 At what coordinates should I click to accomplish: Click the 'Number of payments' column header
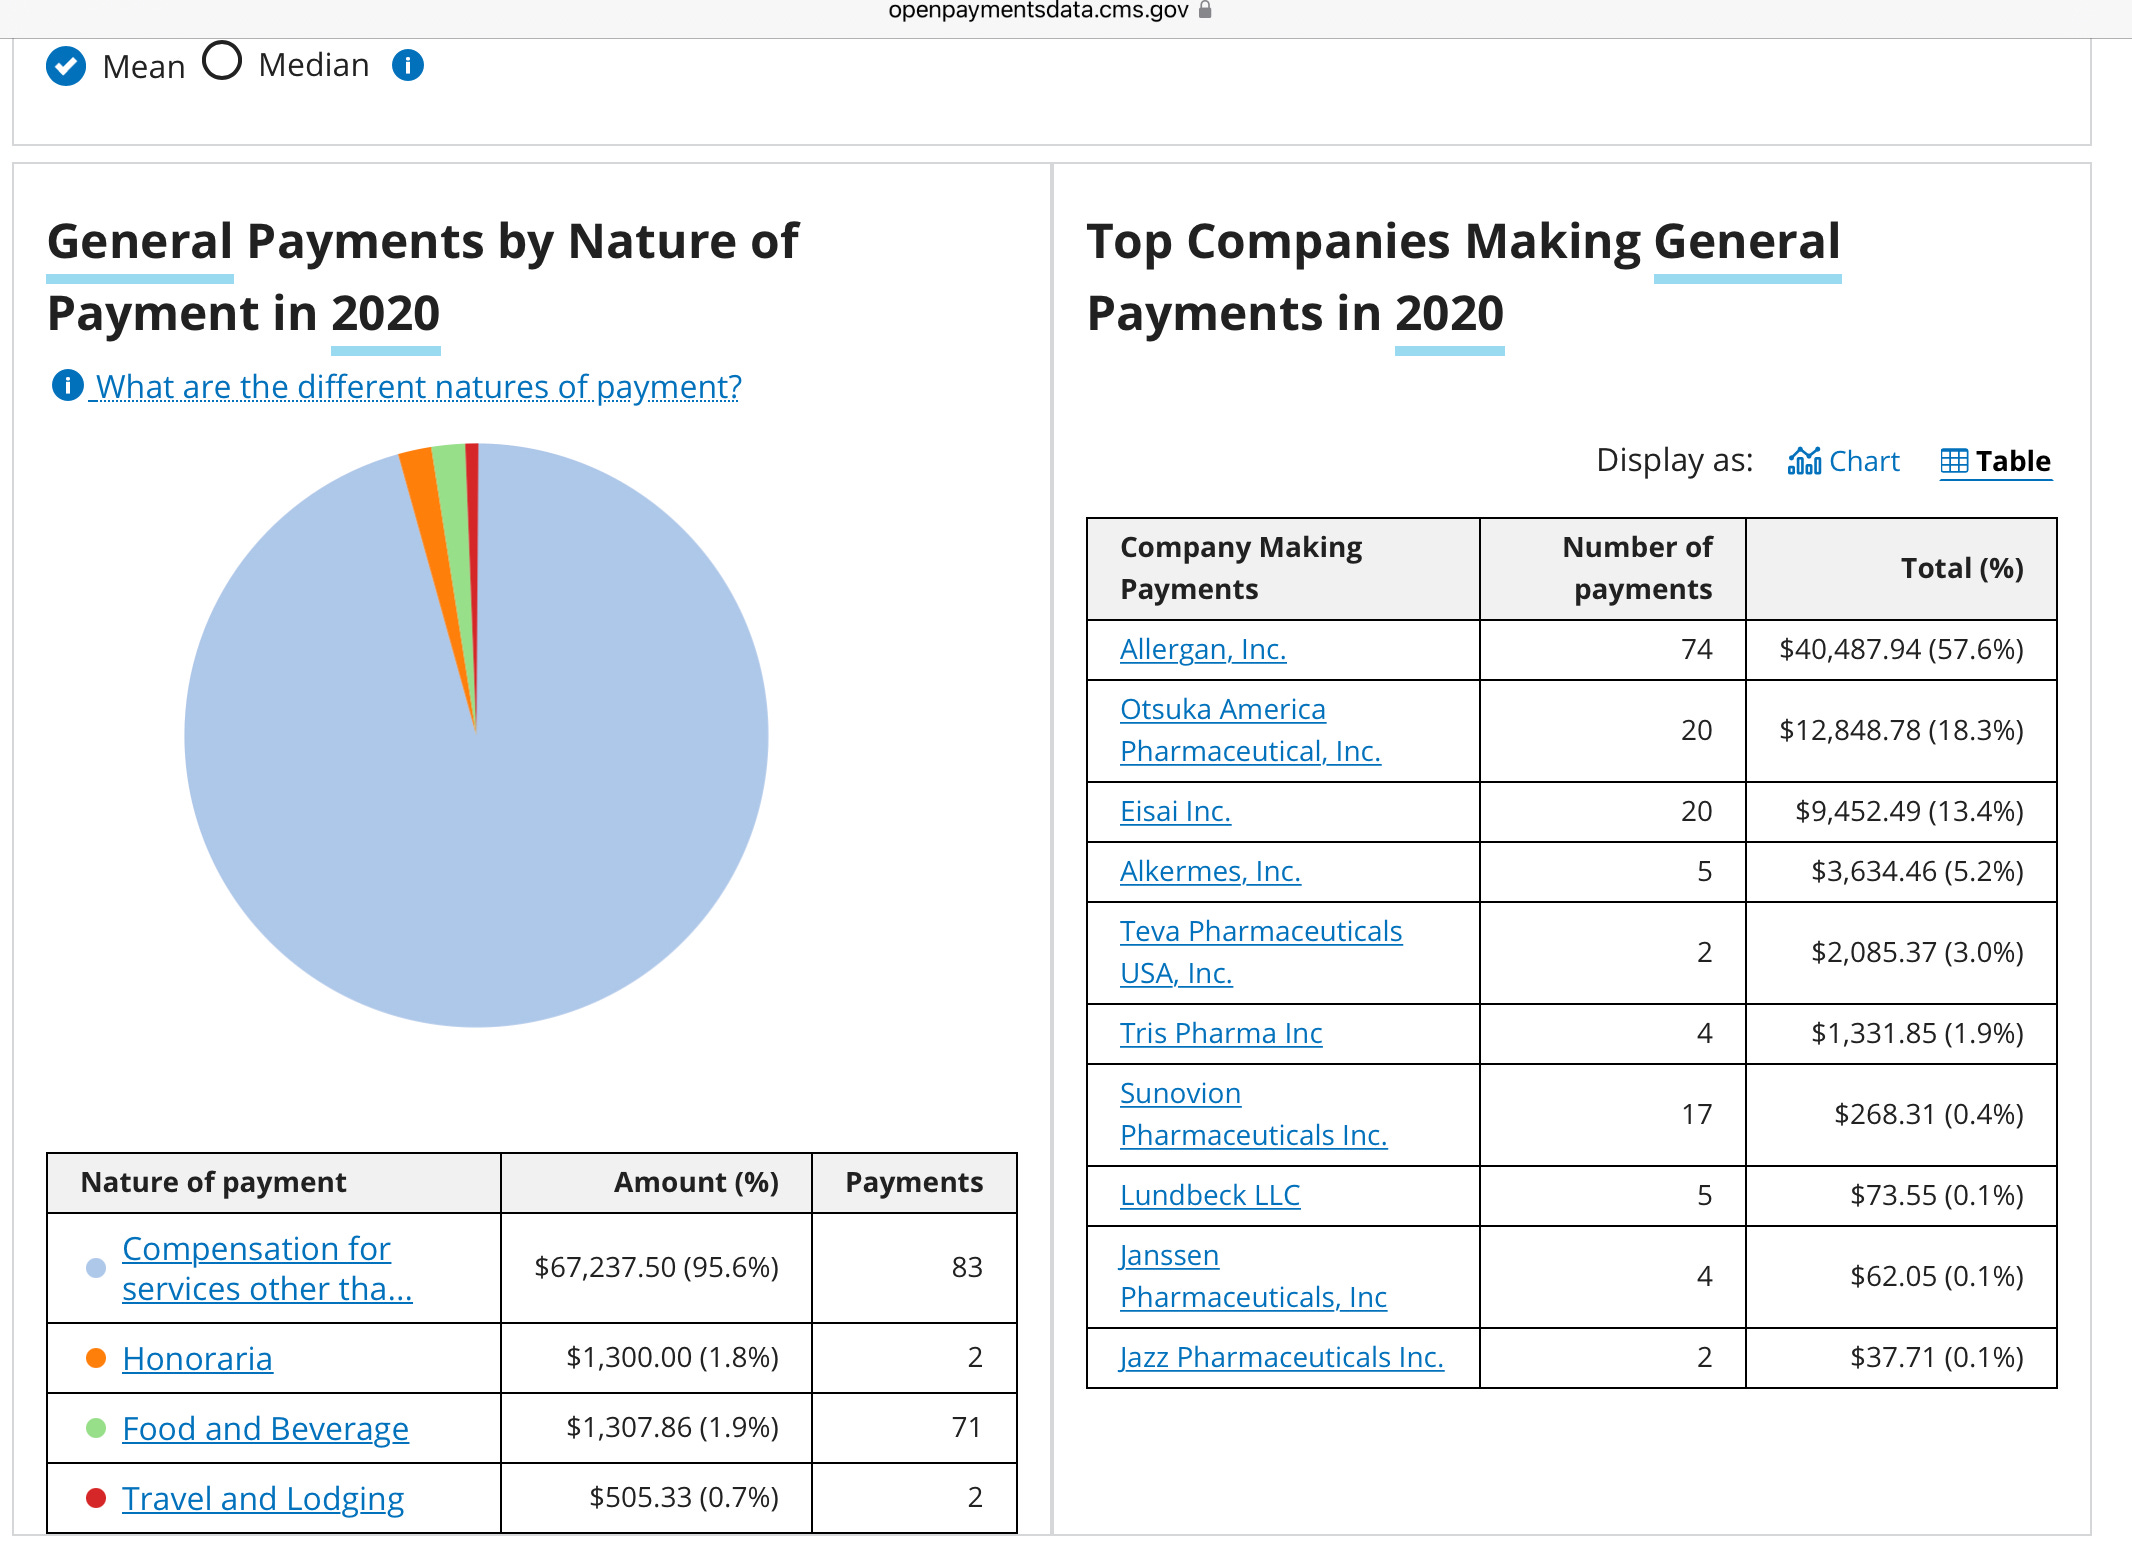pyautogui.click(x=1613, y=568)
